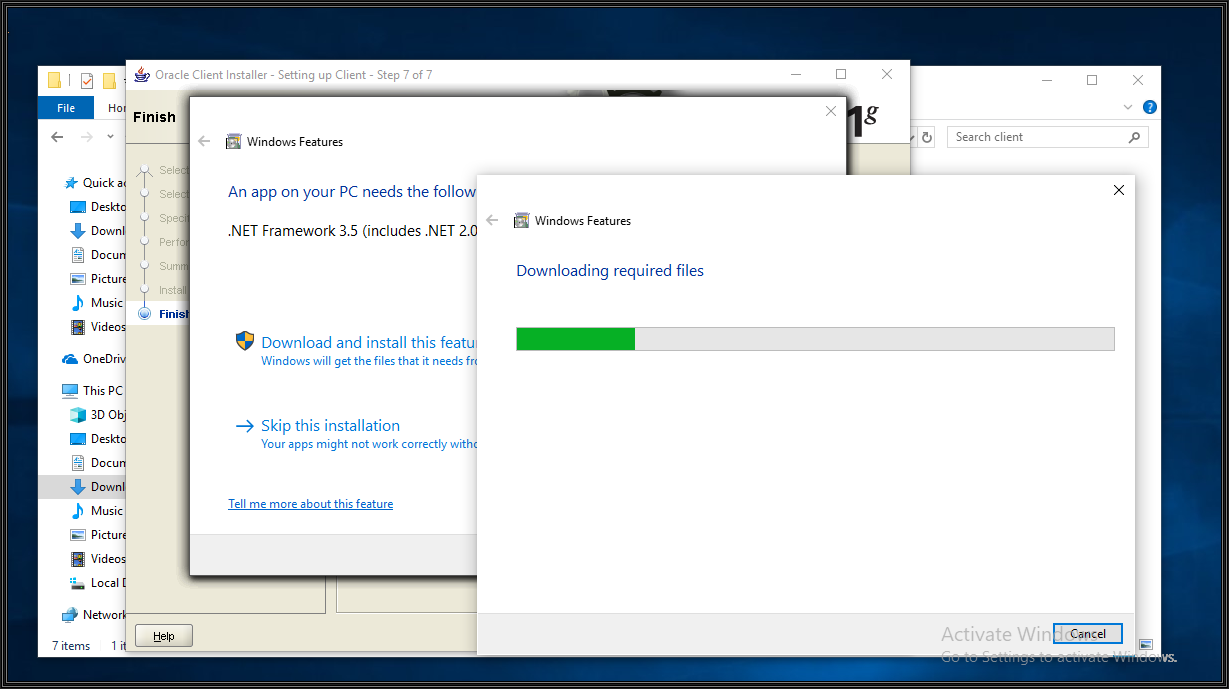1229x689 pixels.
Task: Click Windows Features icon in downloading dialog header
Action: tap(521, 221)
